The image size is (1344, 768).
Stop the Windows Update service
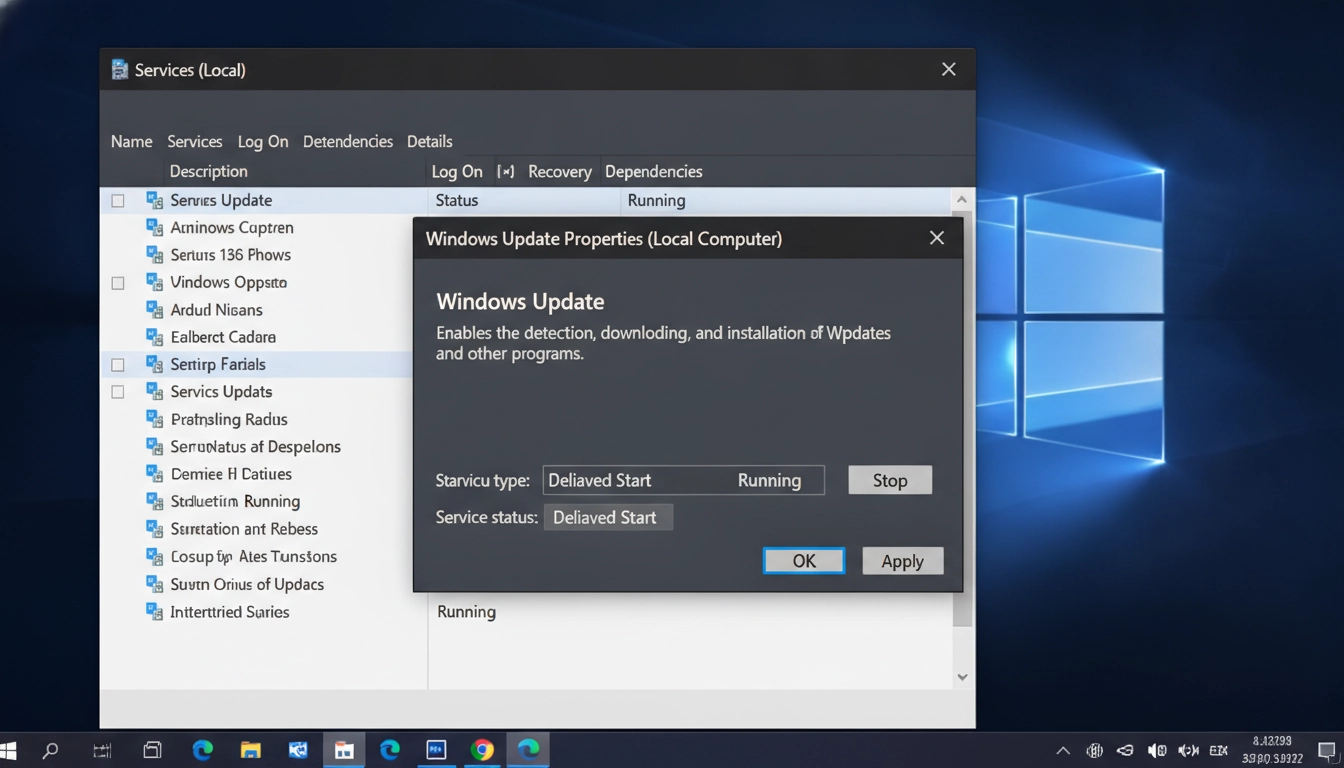coord(890,480)
